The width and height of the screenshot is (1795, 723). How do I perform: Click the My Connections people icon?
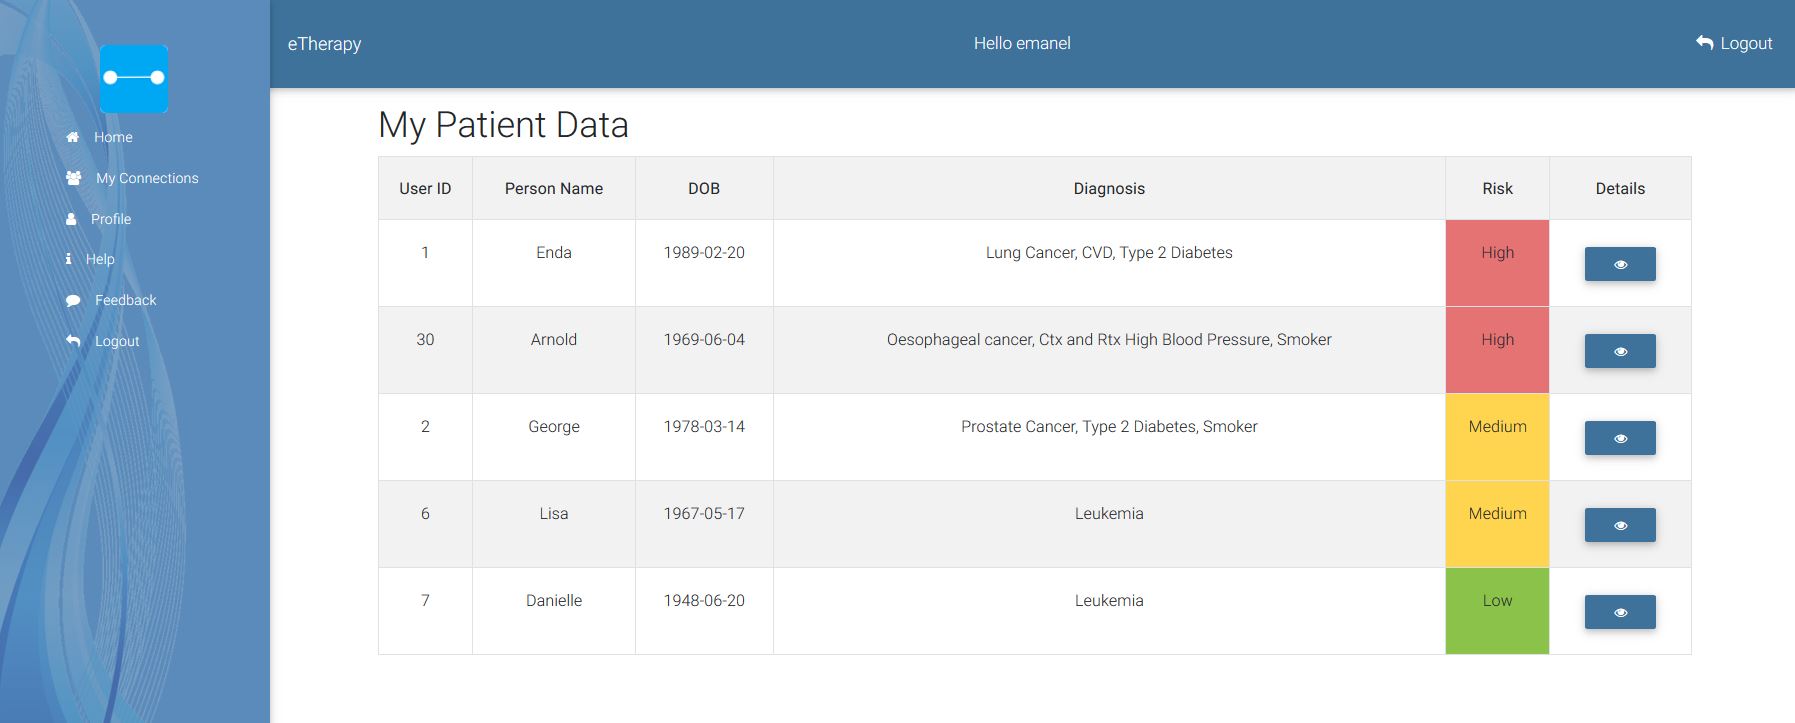(74, 178)
